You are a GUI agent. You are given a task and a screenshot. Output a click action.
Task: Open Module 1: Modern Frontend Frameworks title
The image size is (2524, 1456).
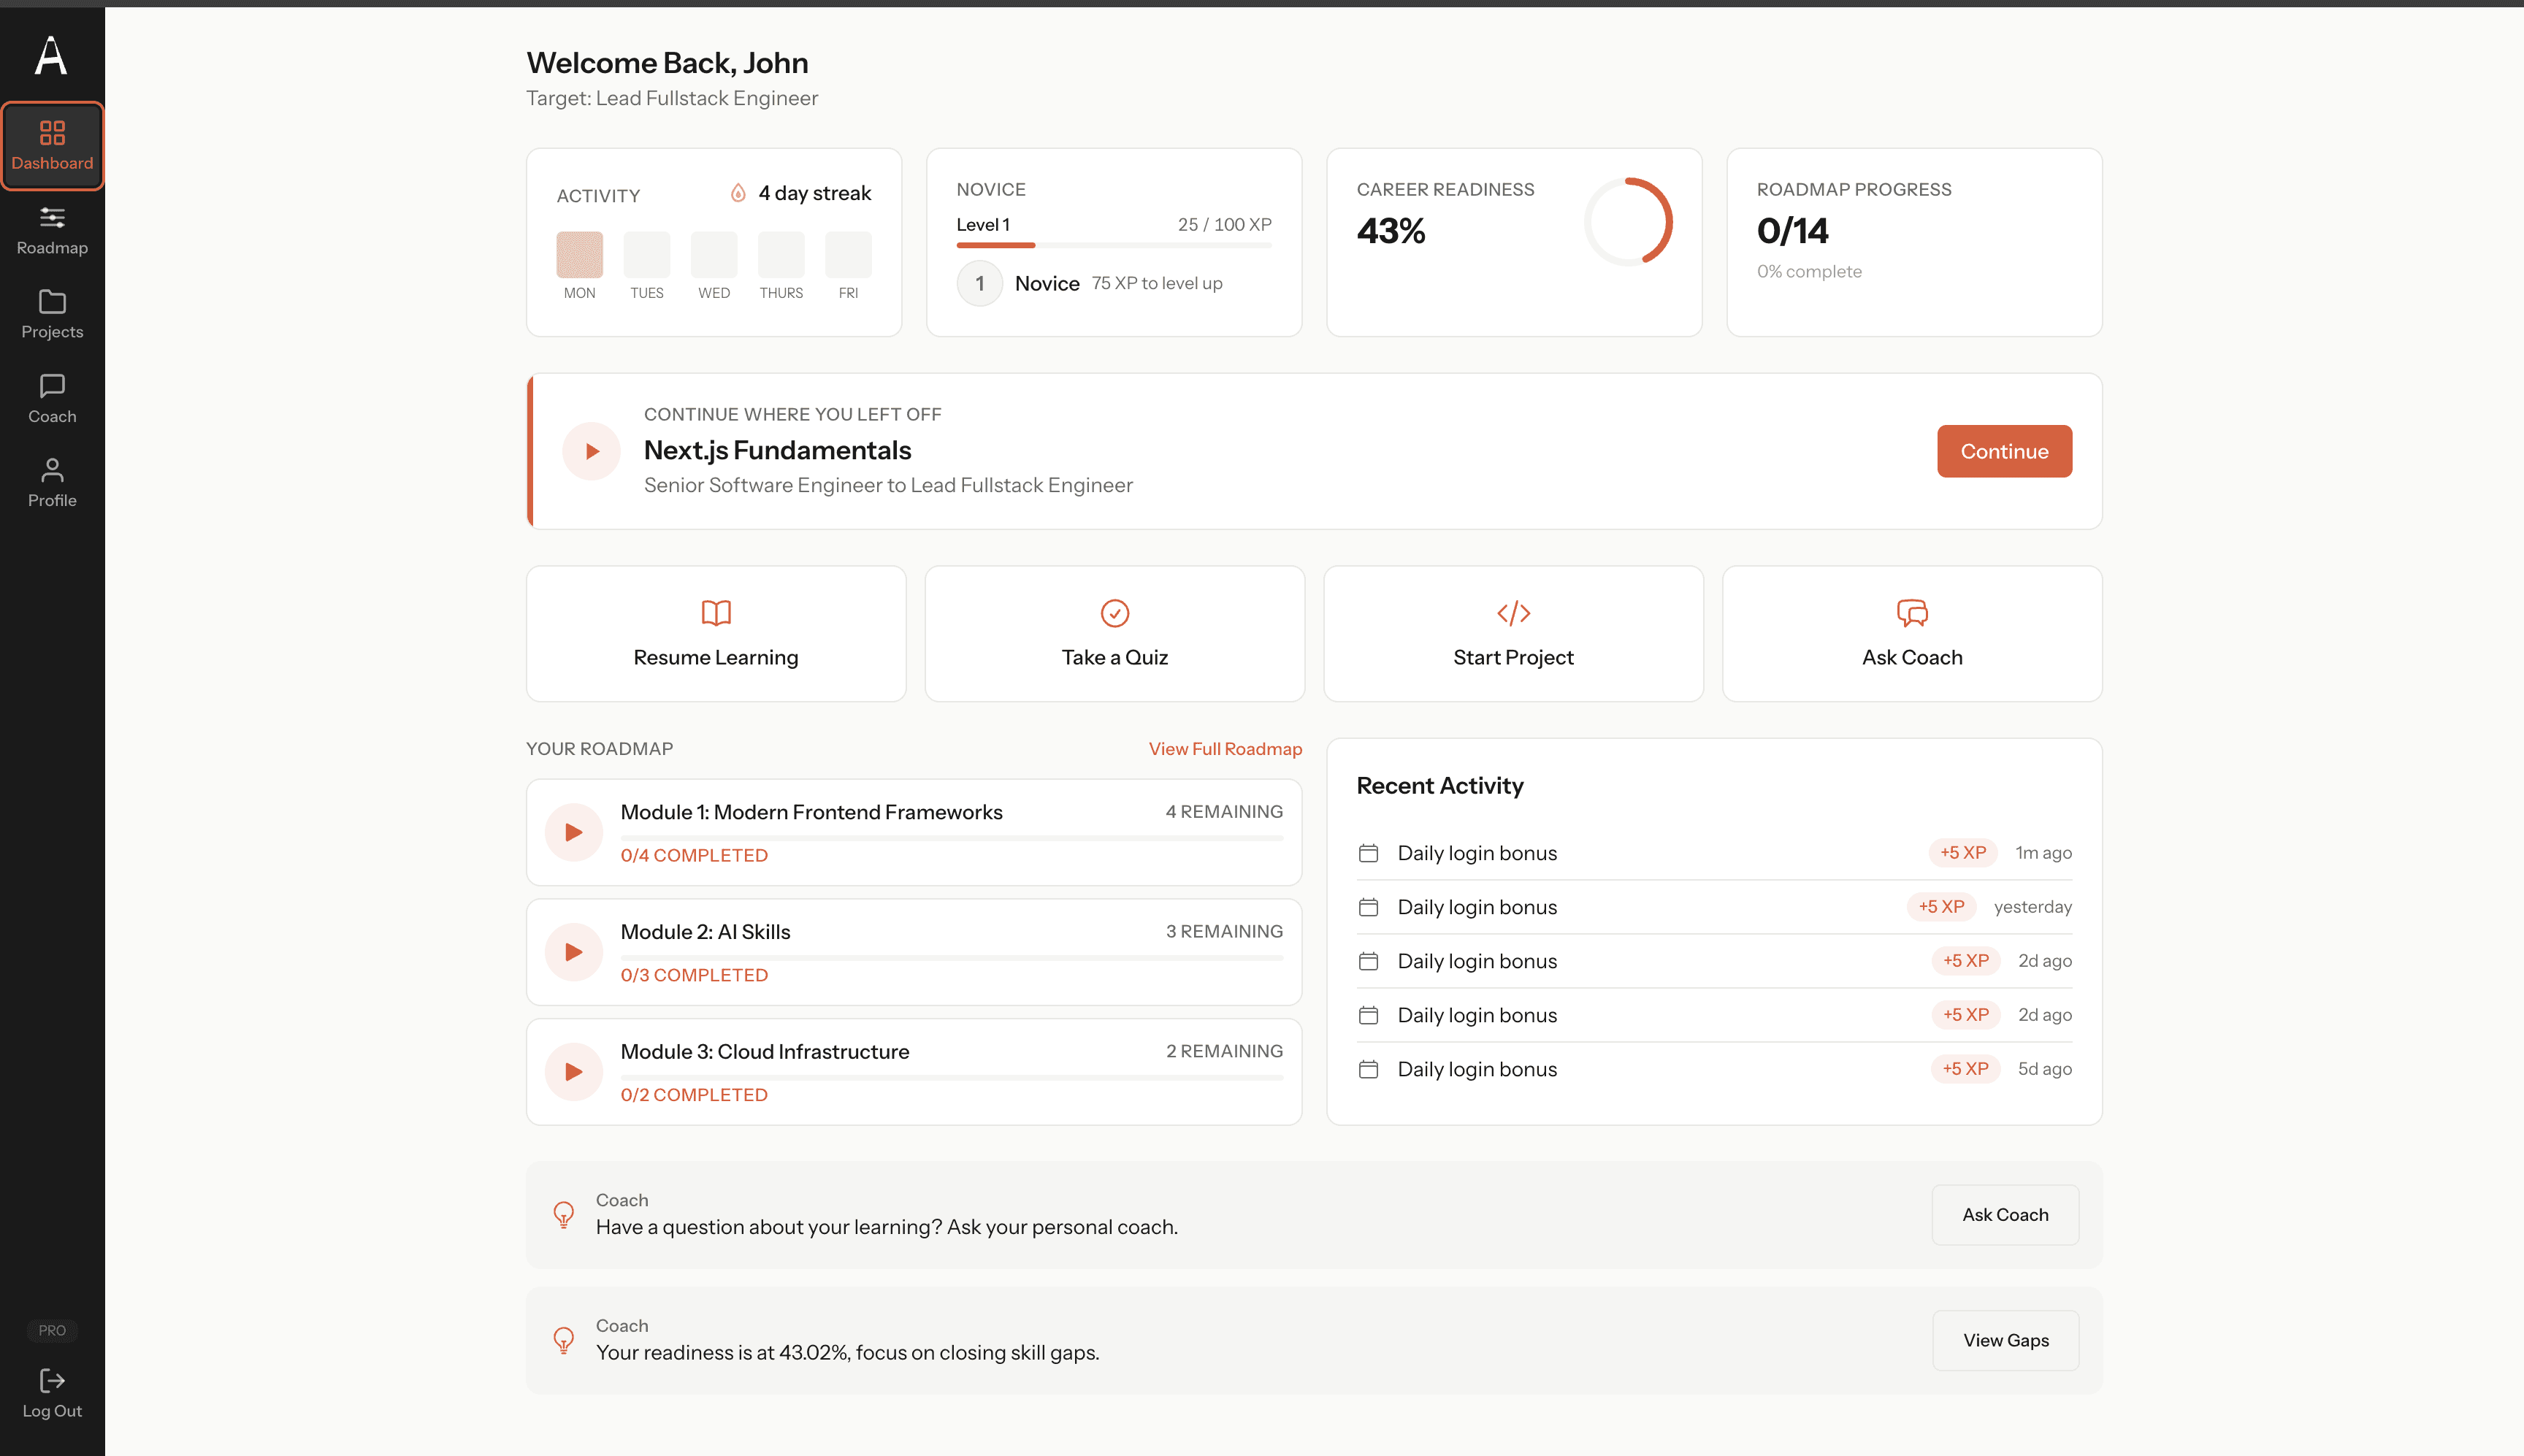click(811, 812)
